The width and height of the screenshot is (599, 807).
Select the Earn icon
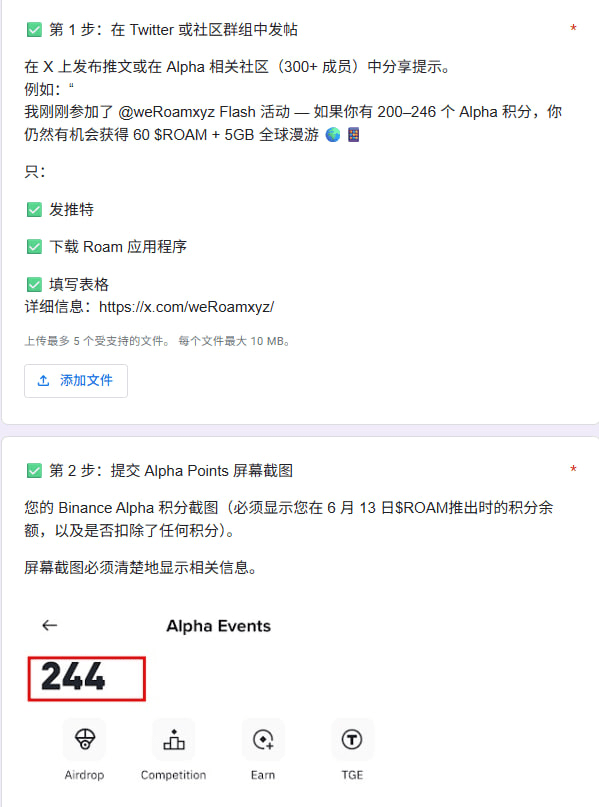point(263,740)
